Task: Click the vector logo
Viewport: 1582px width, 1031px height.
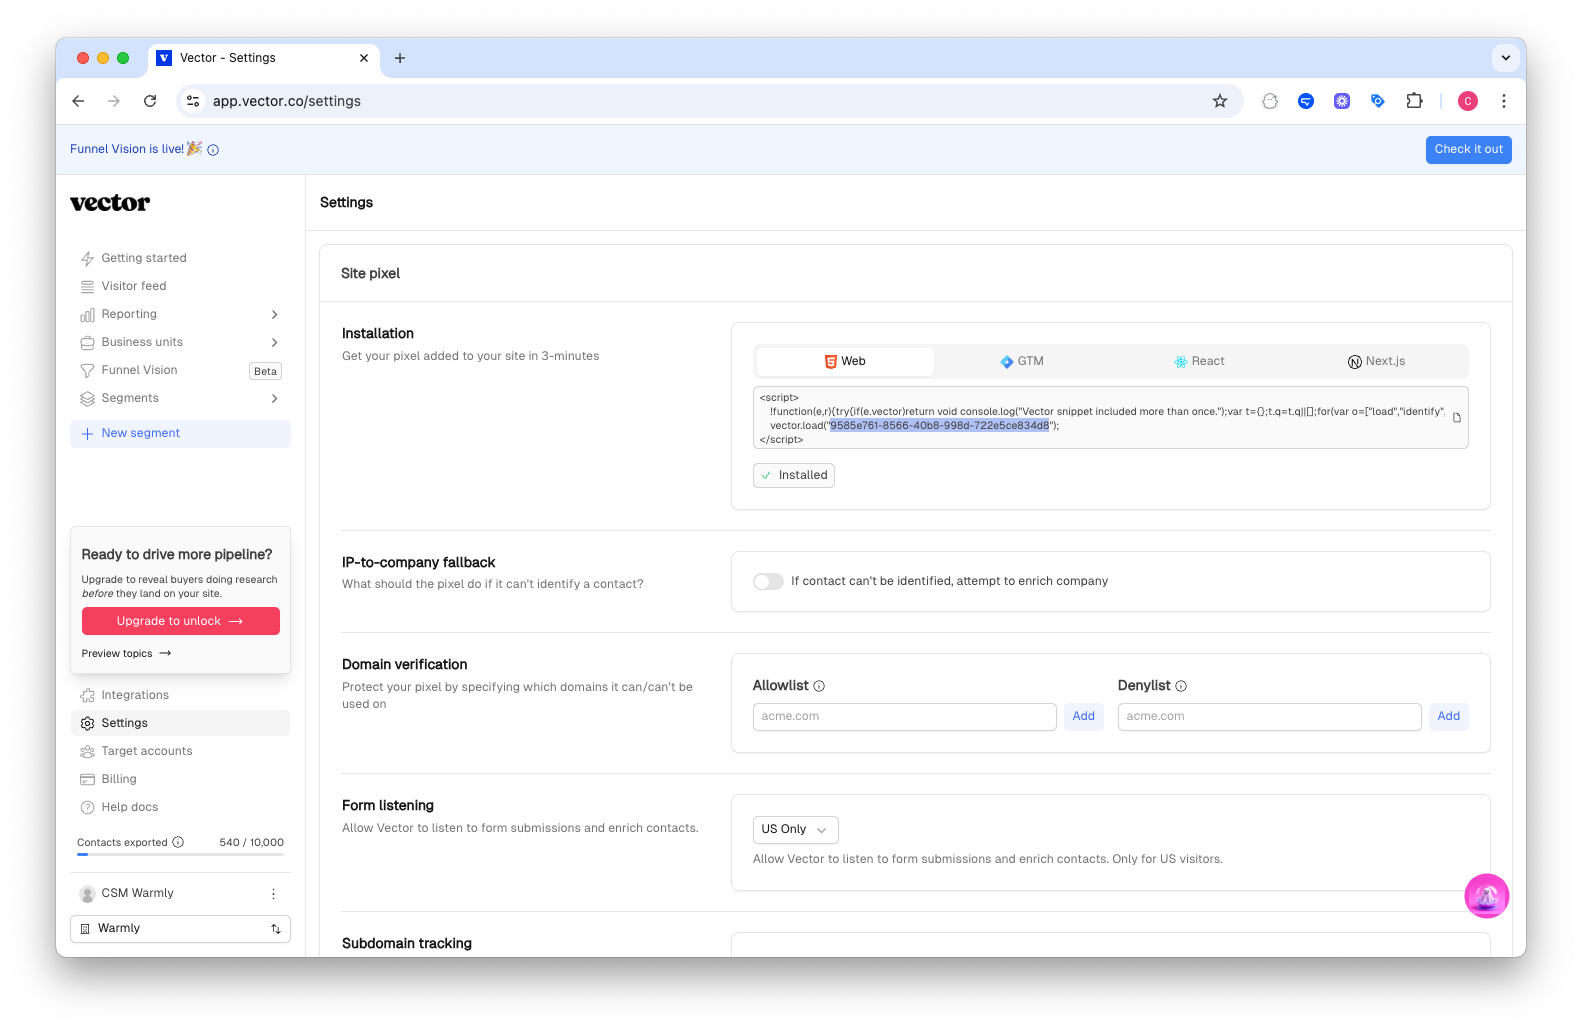Action: (110, 203)
